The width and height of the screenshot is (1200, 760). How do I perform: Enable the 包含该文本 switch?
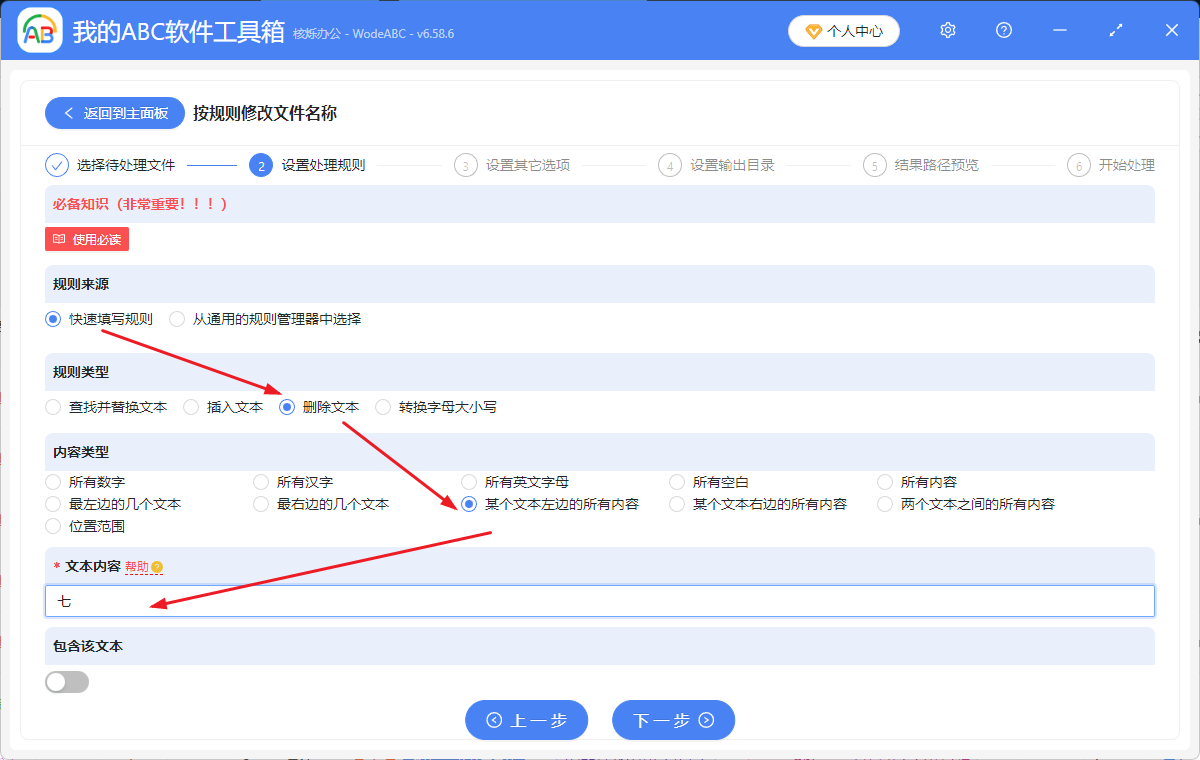(x=66, y=681)
